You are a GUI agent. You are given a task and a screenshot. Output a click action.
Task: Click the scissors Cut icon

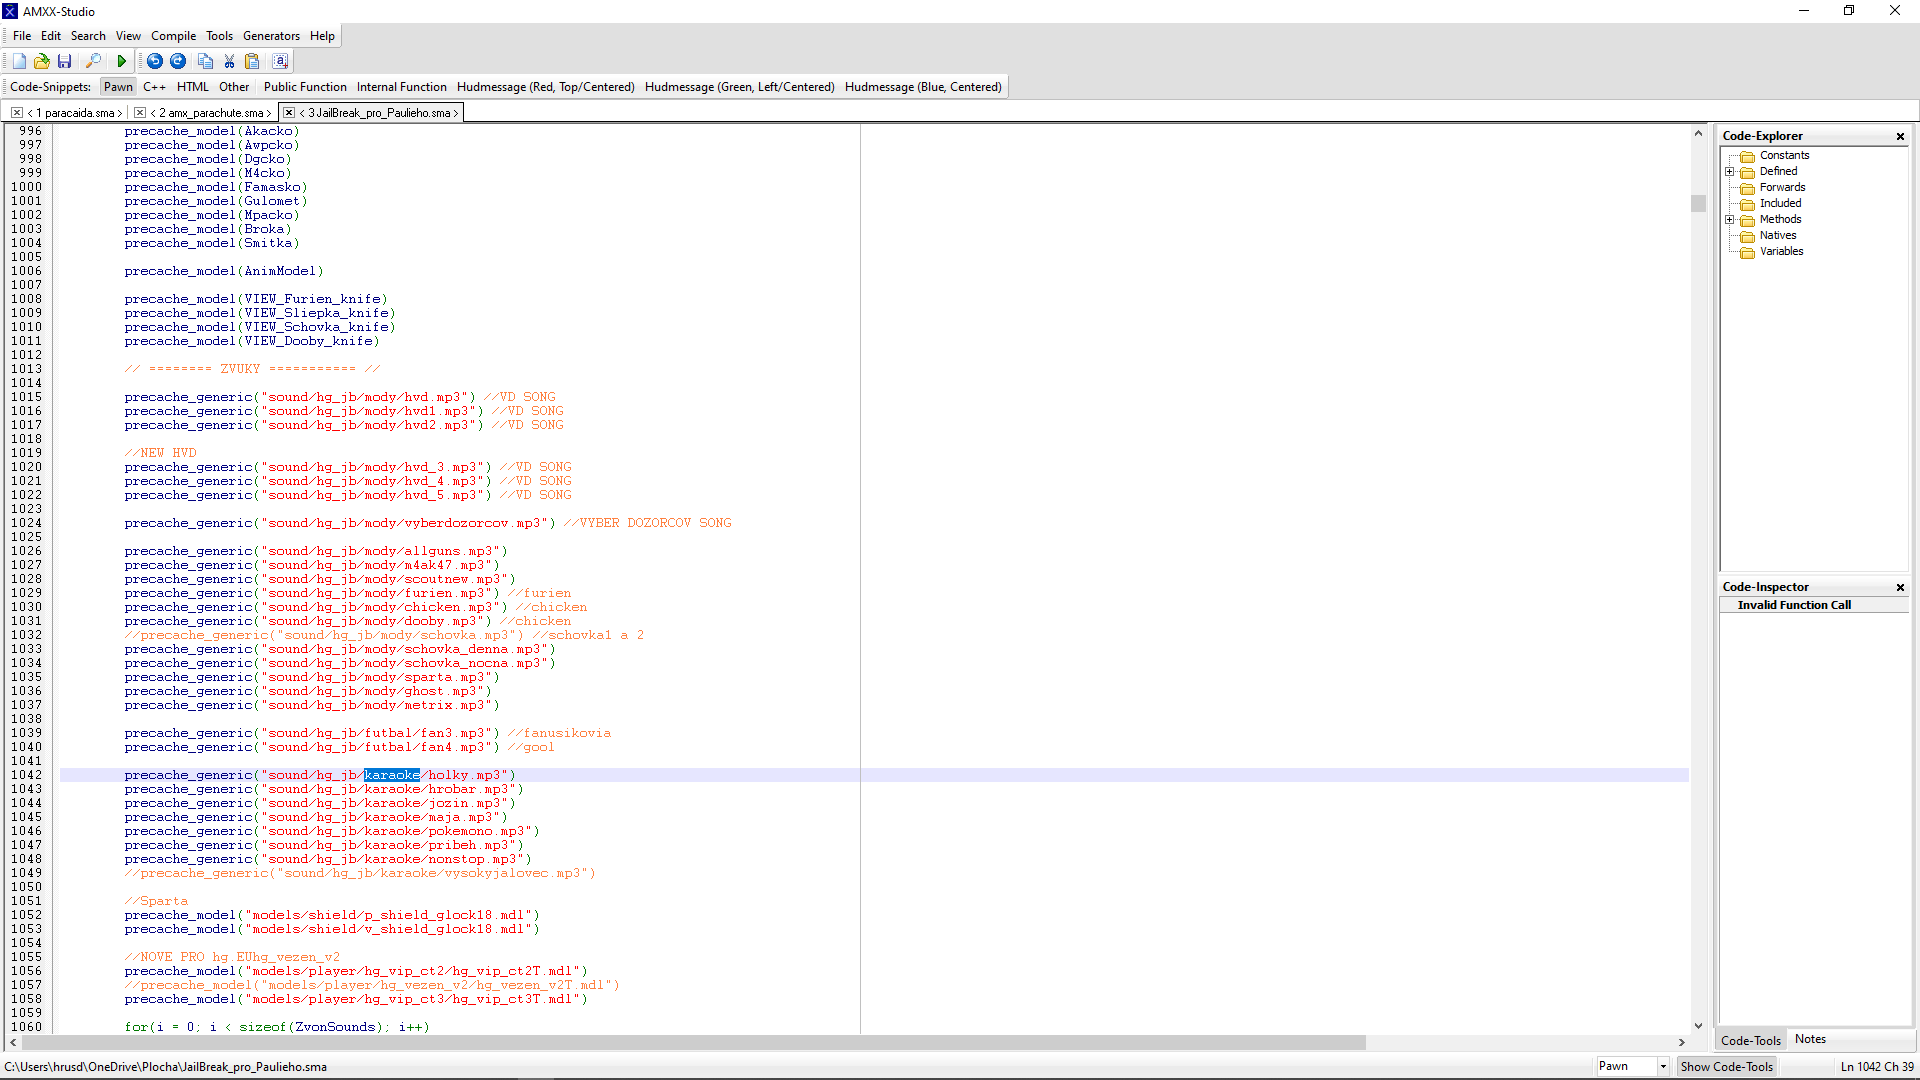[229, 61]
